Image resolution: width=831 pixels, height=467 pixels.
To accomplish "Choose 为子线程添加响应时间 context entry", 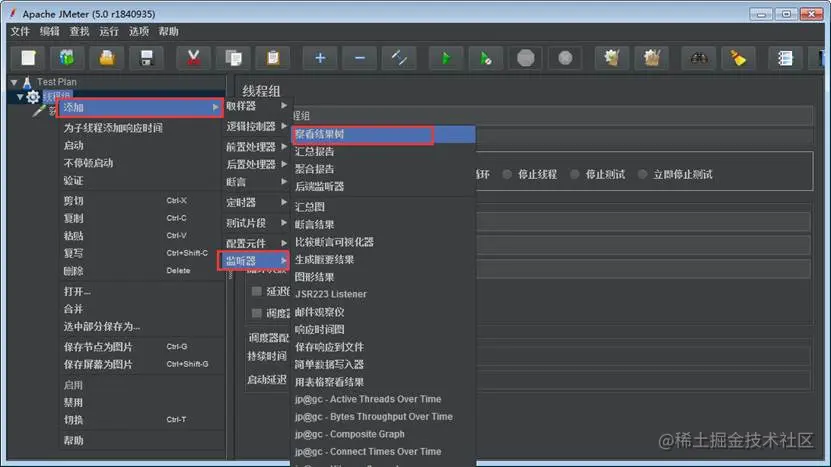I will [142, 128].
